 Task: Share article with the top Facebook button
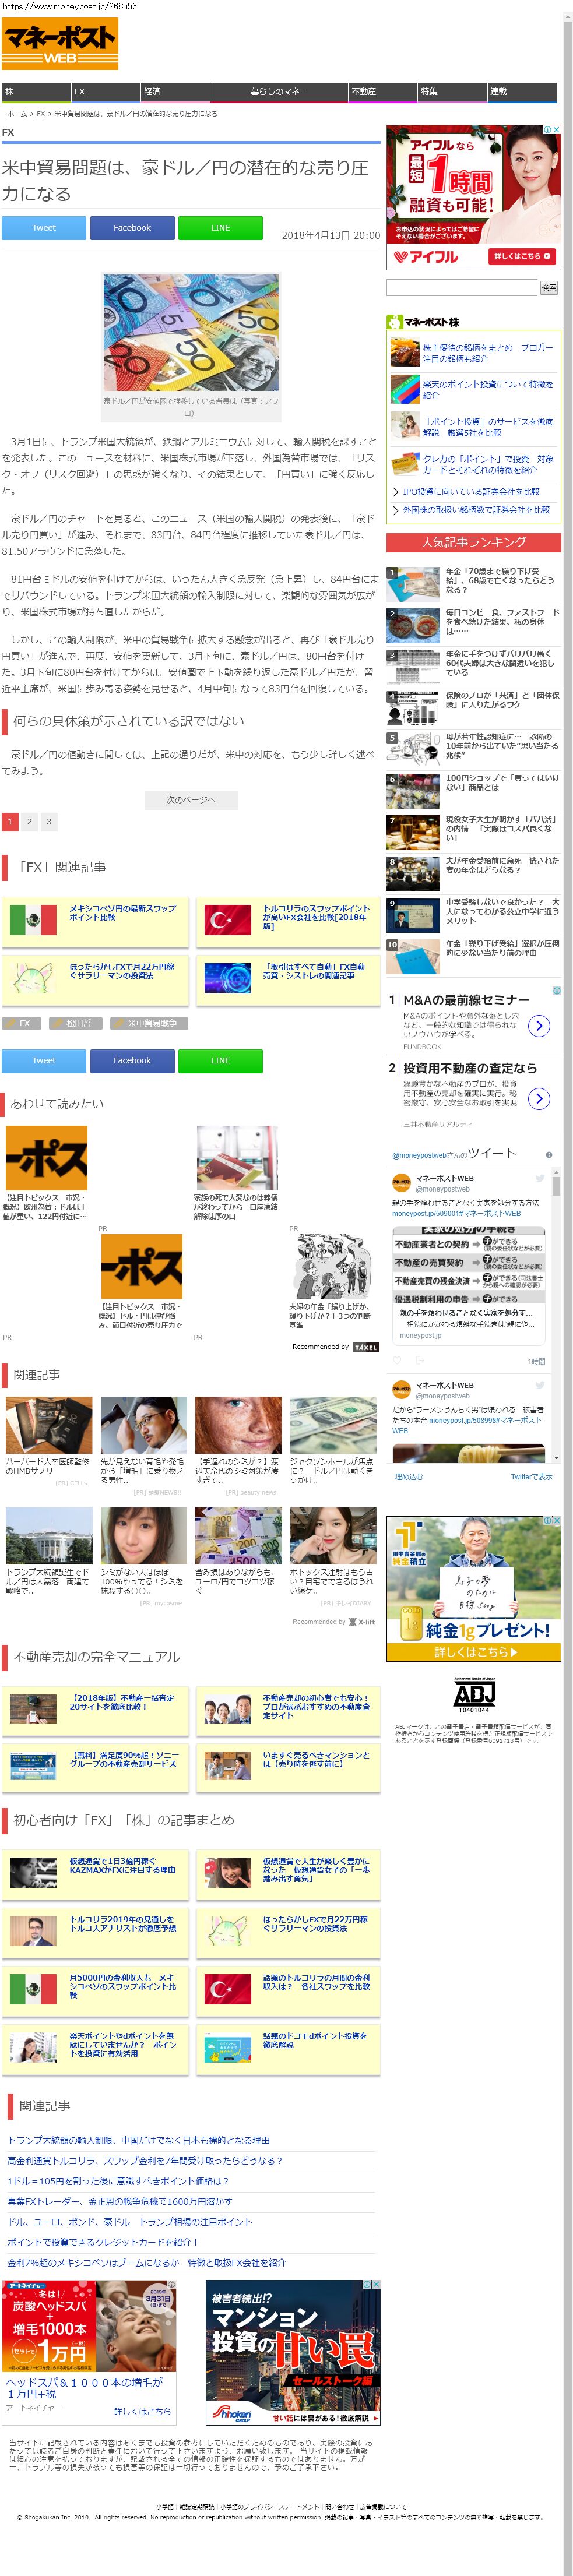[x=132, y=228]
